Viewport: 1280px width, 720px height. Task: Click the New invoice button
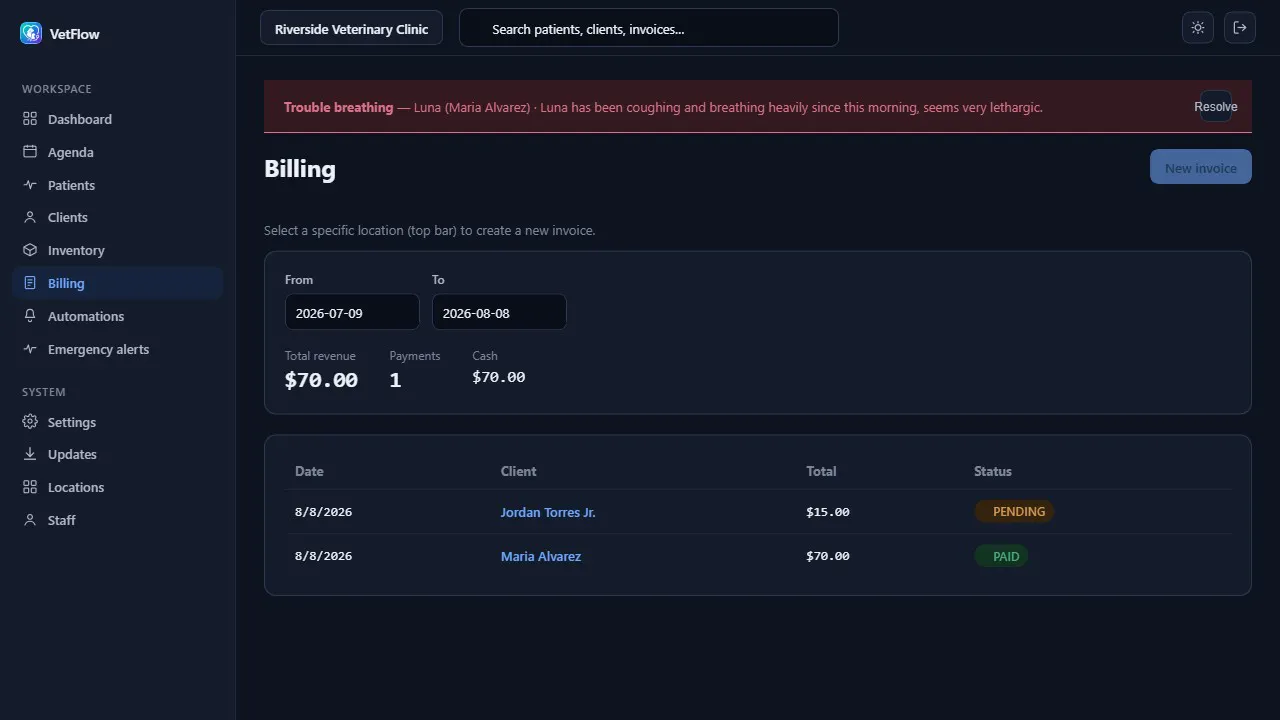[1200, 167]
